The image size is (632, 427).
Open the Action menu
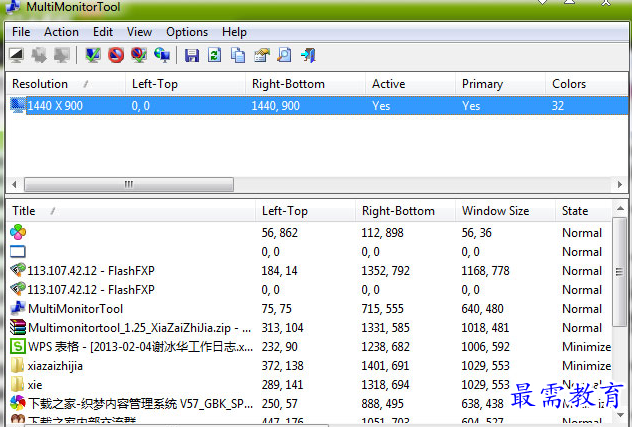tap(61, 32)
